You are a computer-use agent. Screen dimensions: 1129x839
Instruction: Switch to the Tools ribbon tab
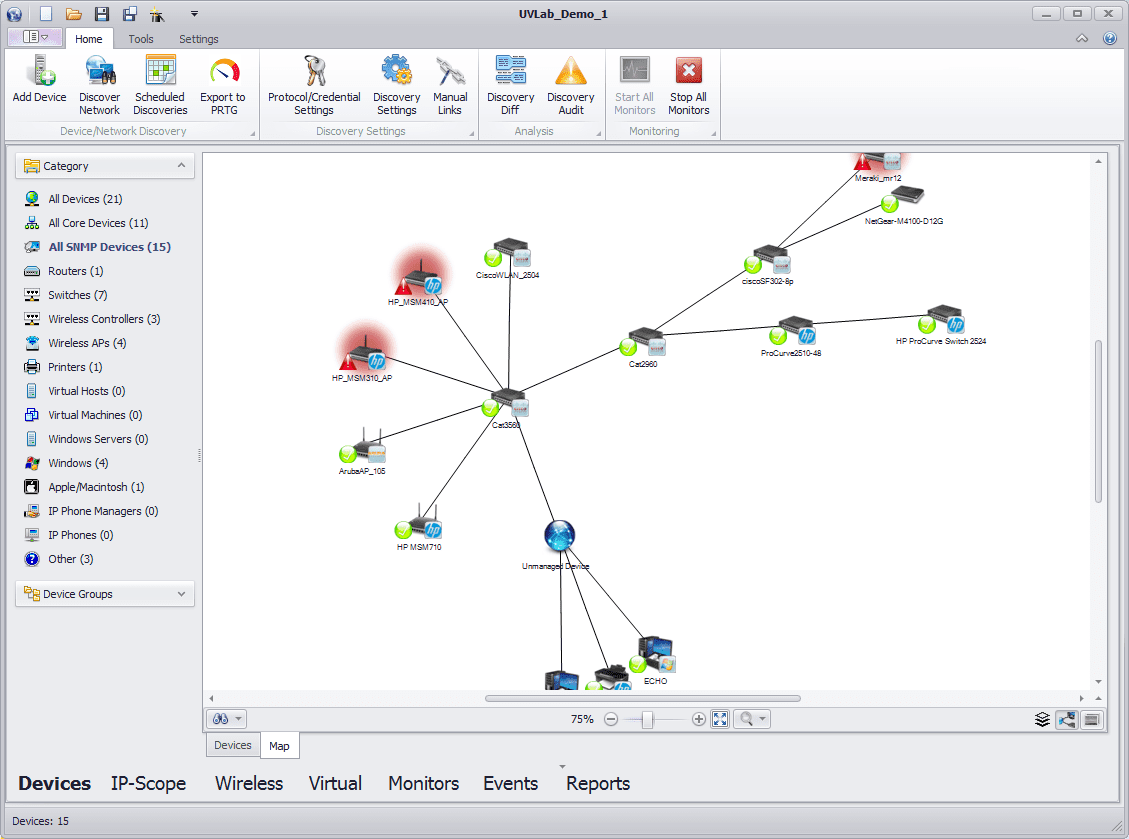140,39
